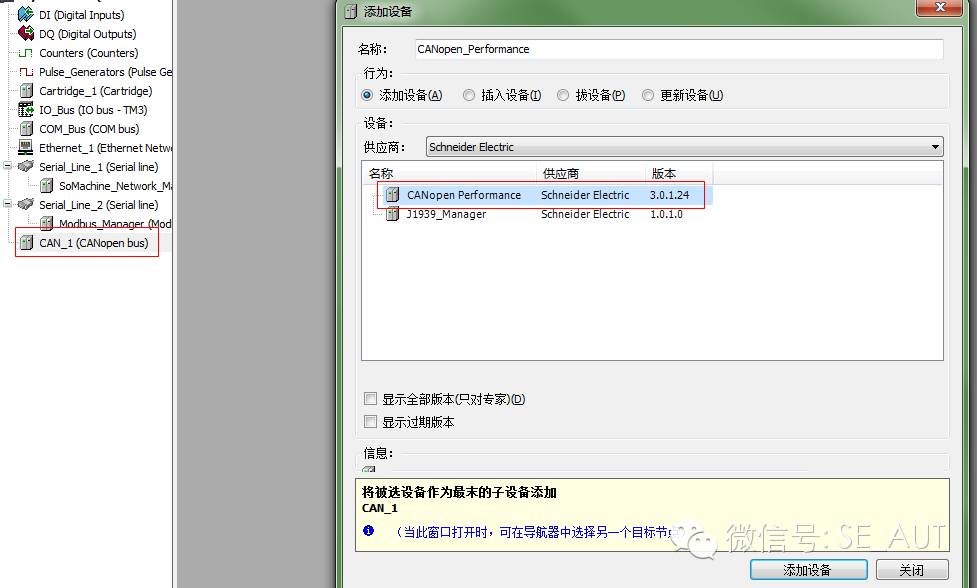Click the 供应商 column header
This screenshot has width=977, height=588.
591,174
